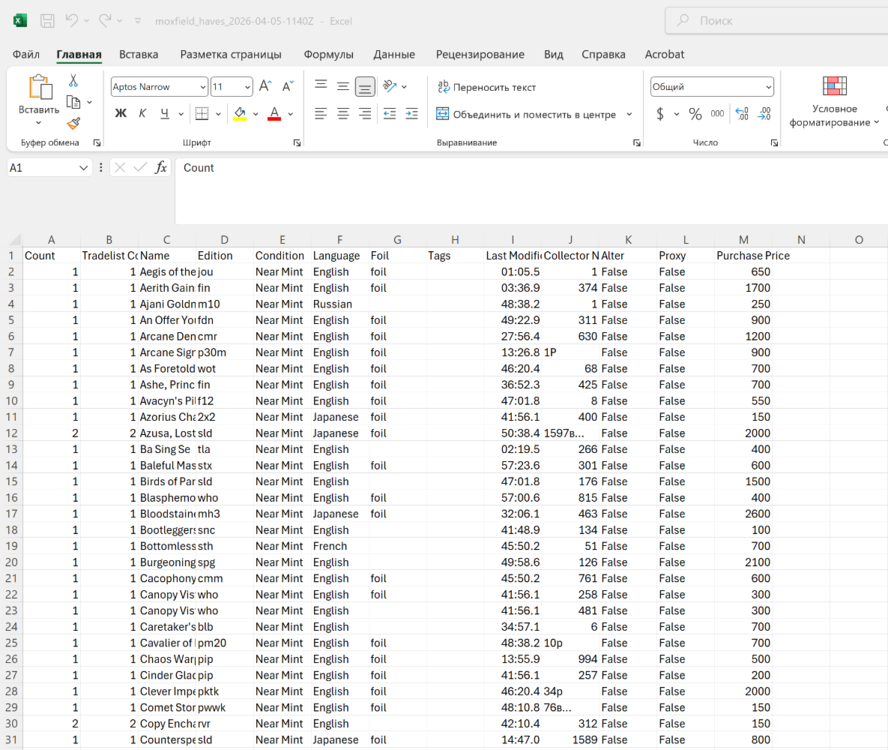Open the Вставка ribbon tab
Viewport: 888px width, 750px height.
138,54
